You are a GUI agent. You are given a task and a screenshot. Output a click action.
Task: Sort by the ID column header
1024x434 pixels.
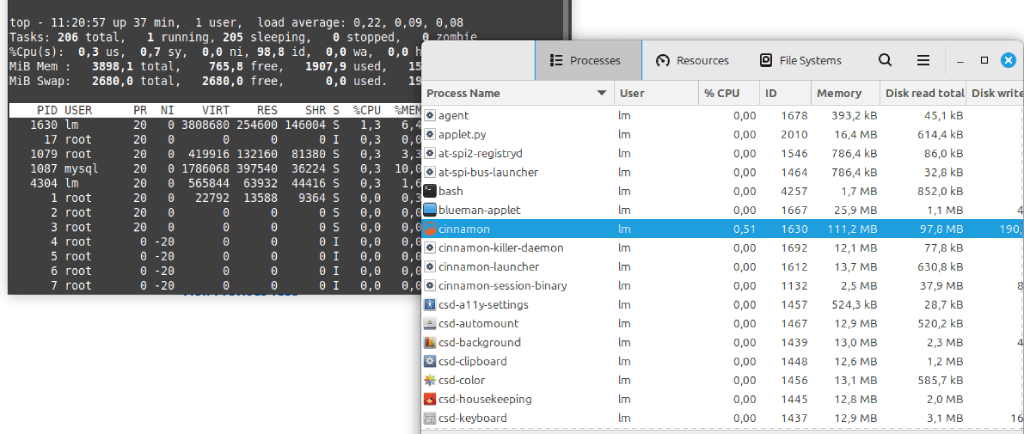coord(786,93)
